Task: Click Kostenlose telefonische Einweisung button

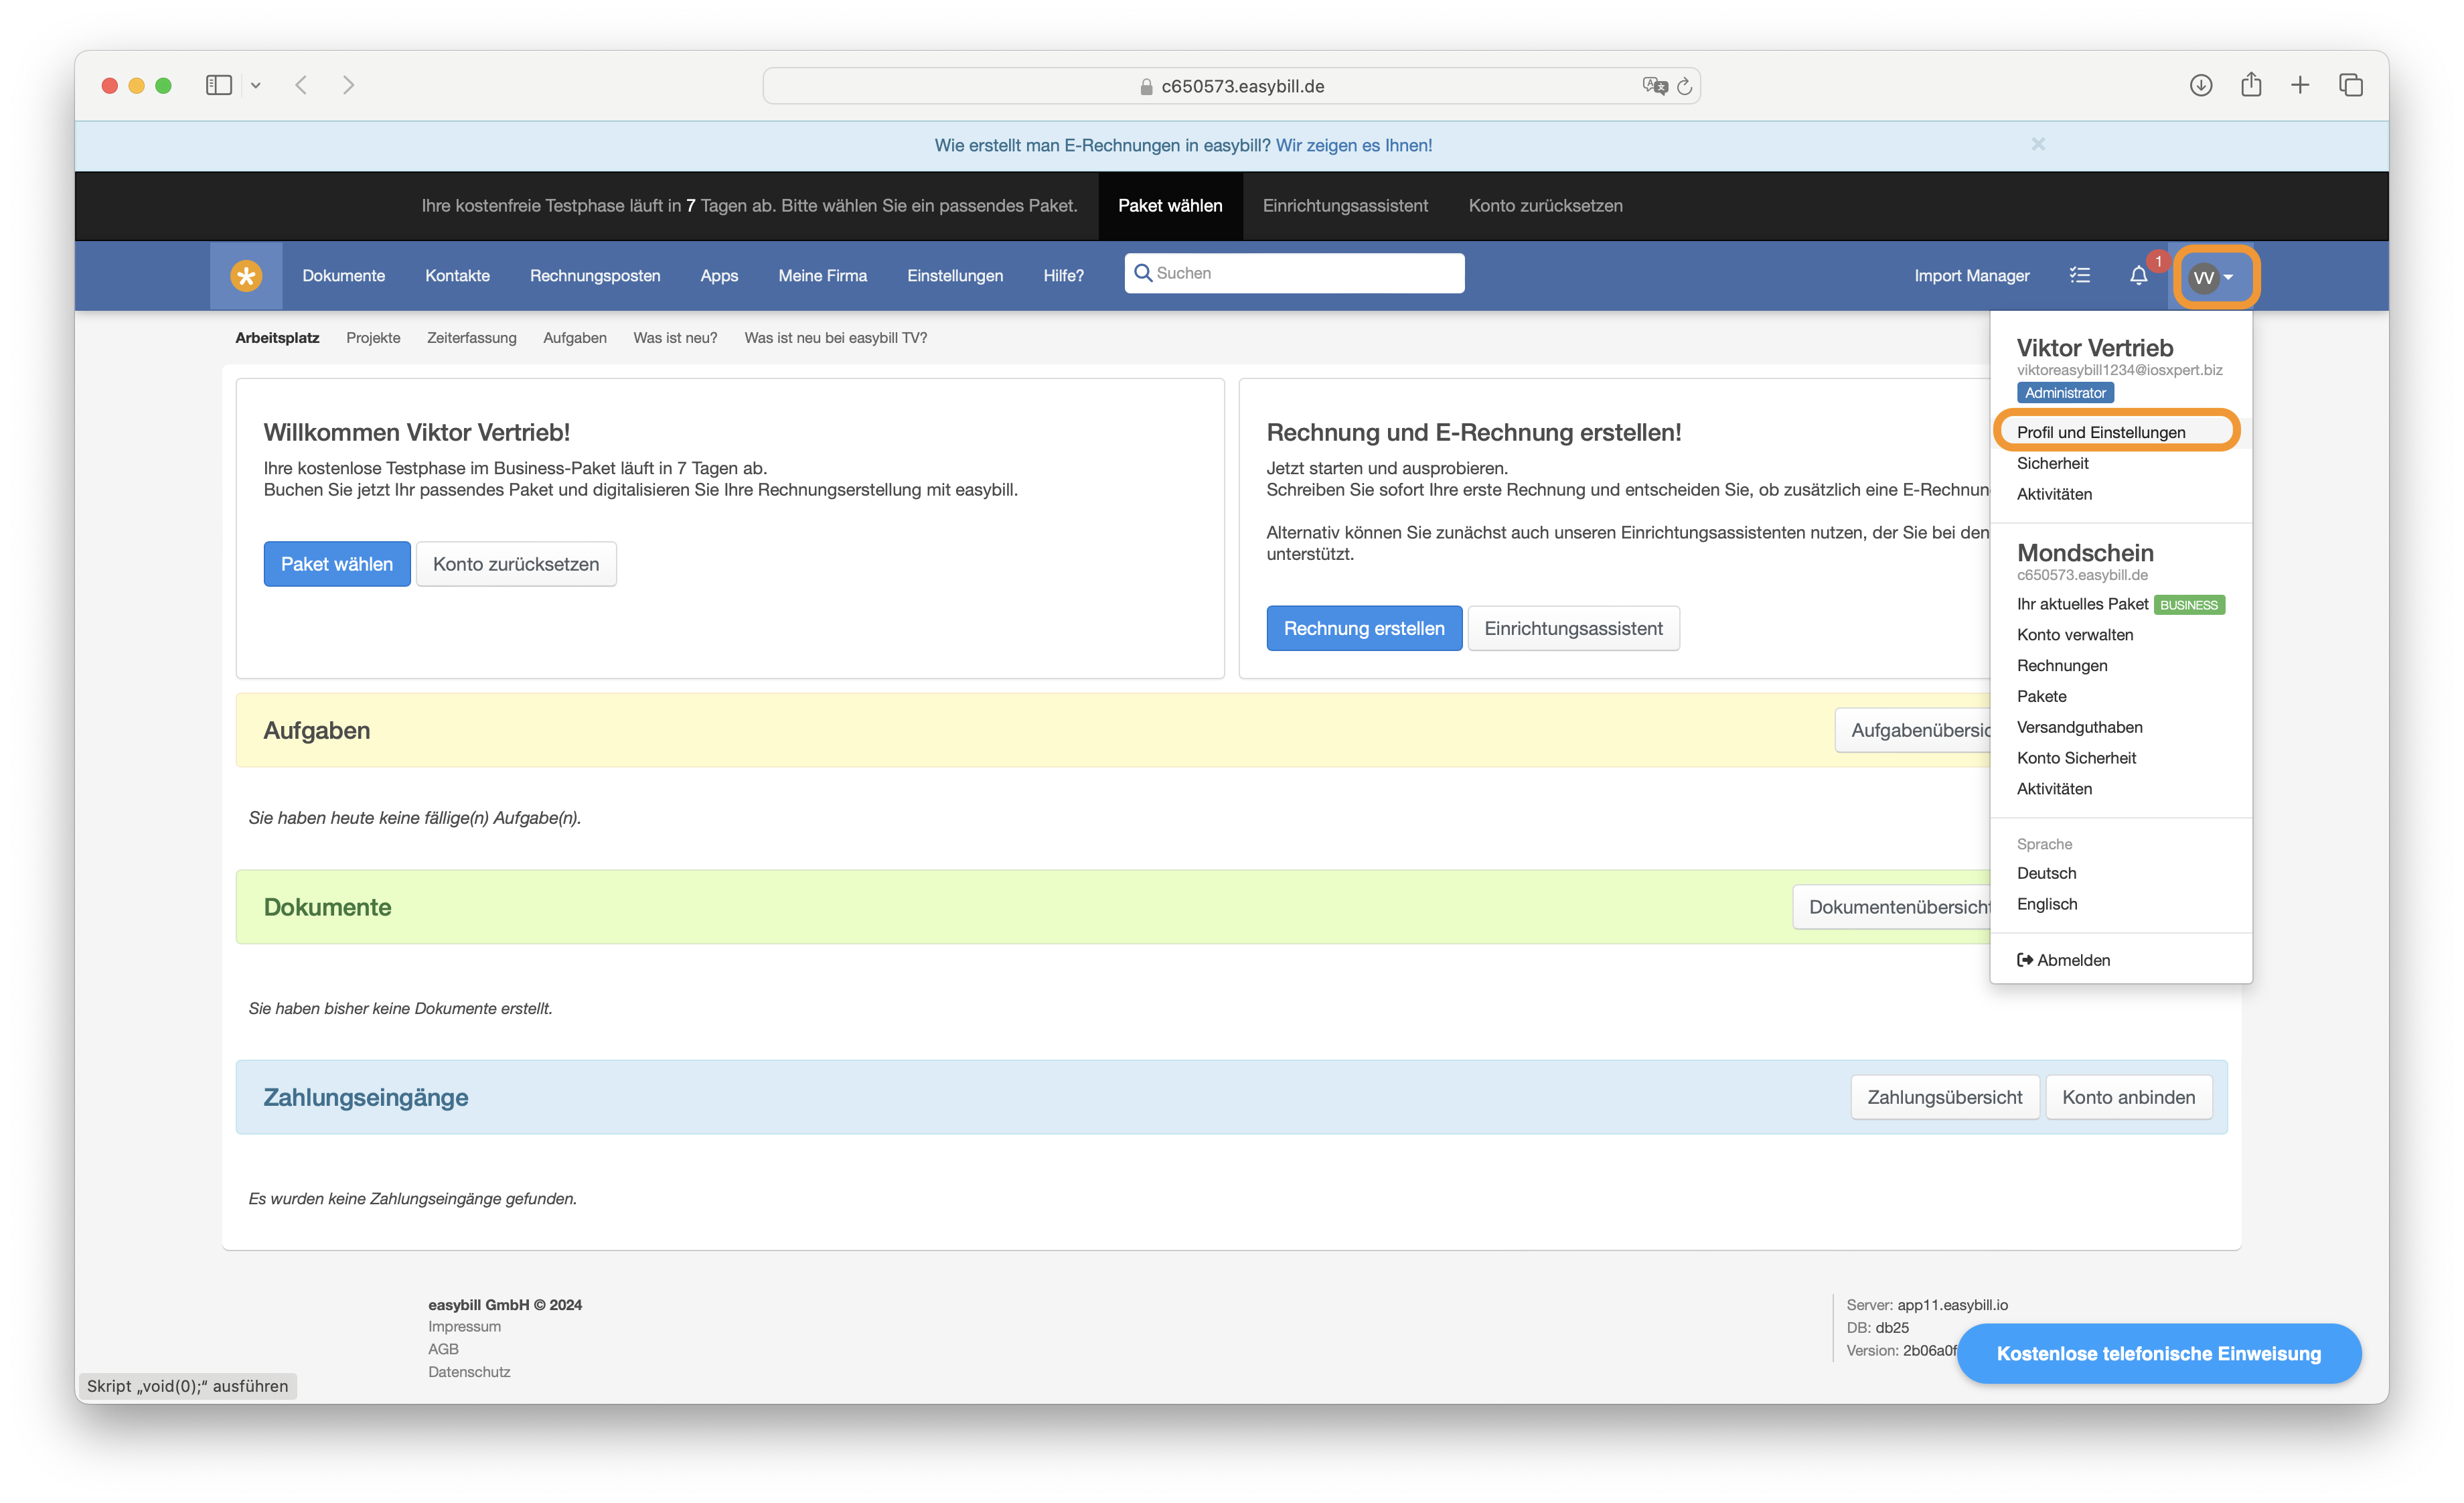Action: (x=2158, y=1354)
